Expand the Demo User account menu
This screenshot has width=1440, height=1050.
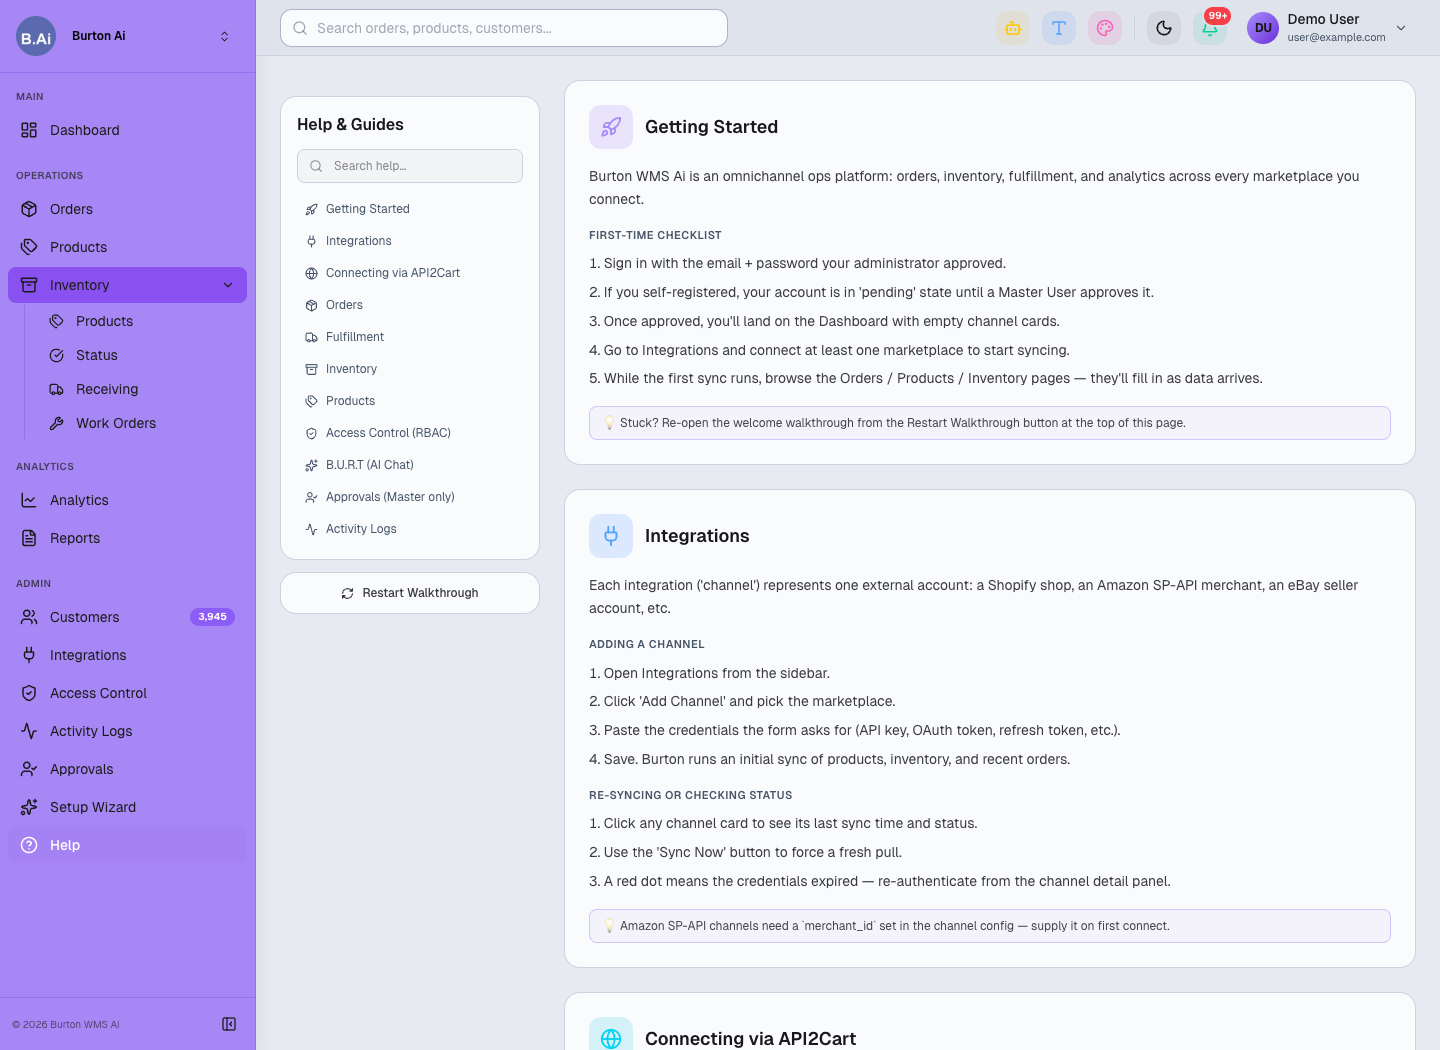point(1401,28)
